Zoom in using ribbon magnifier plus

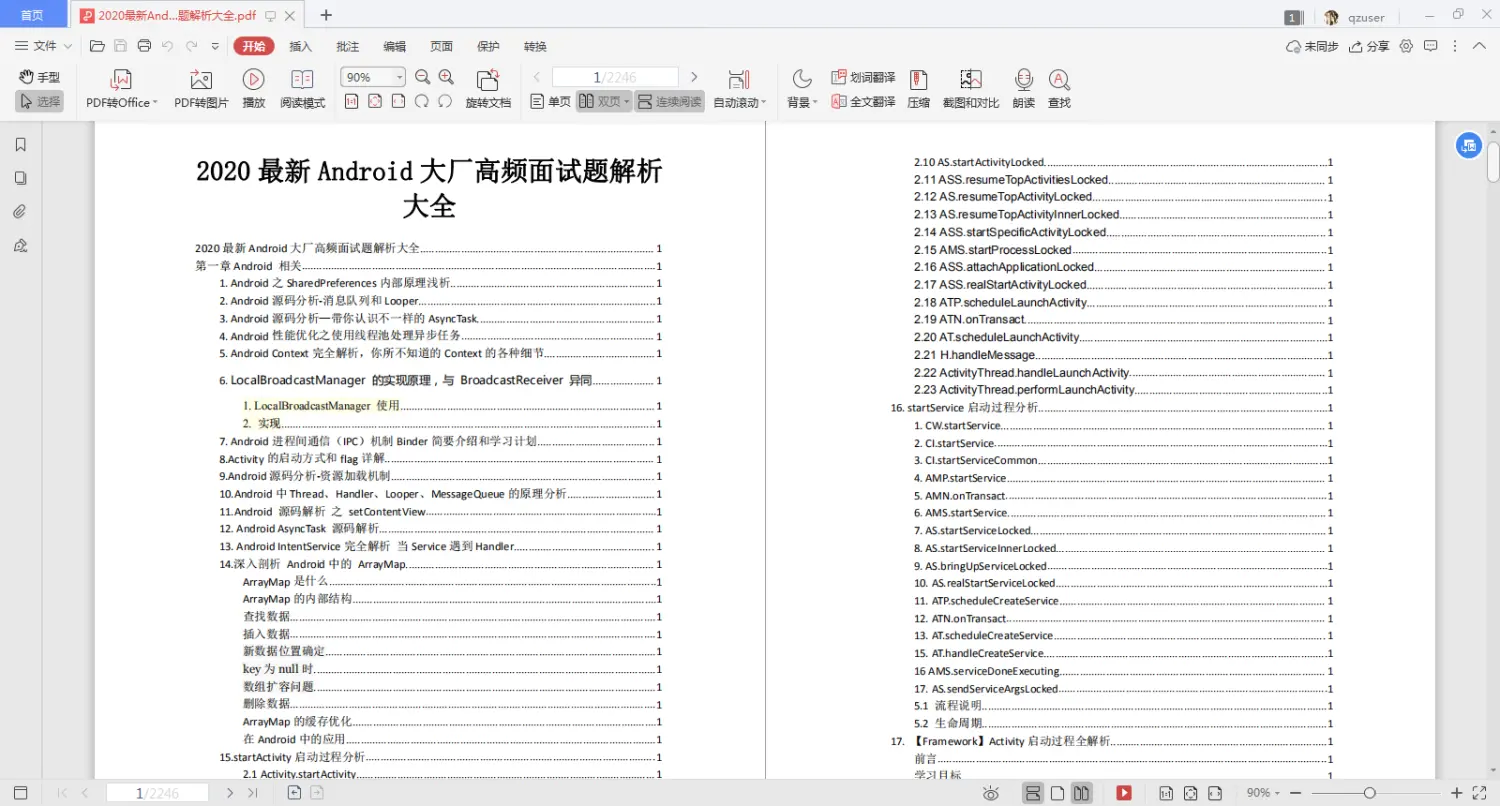pos(446,77)
